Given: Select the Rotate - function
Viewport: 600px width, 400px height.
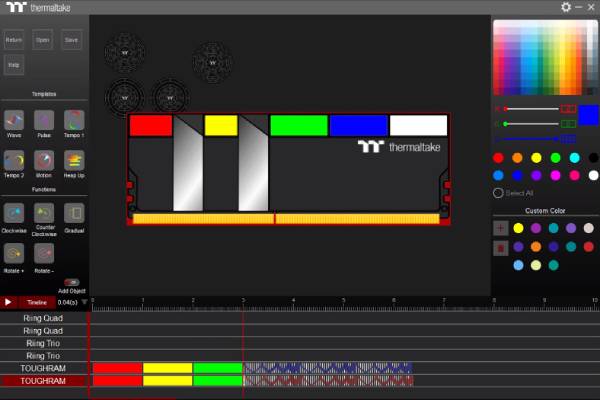Looking at the screenshot, I should pos(44,253).
